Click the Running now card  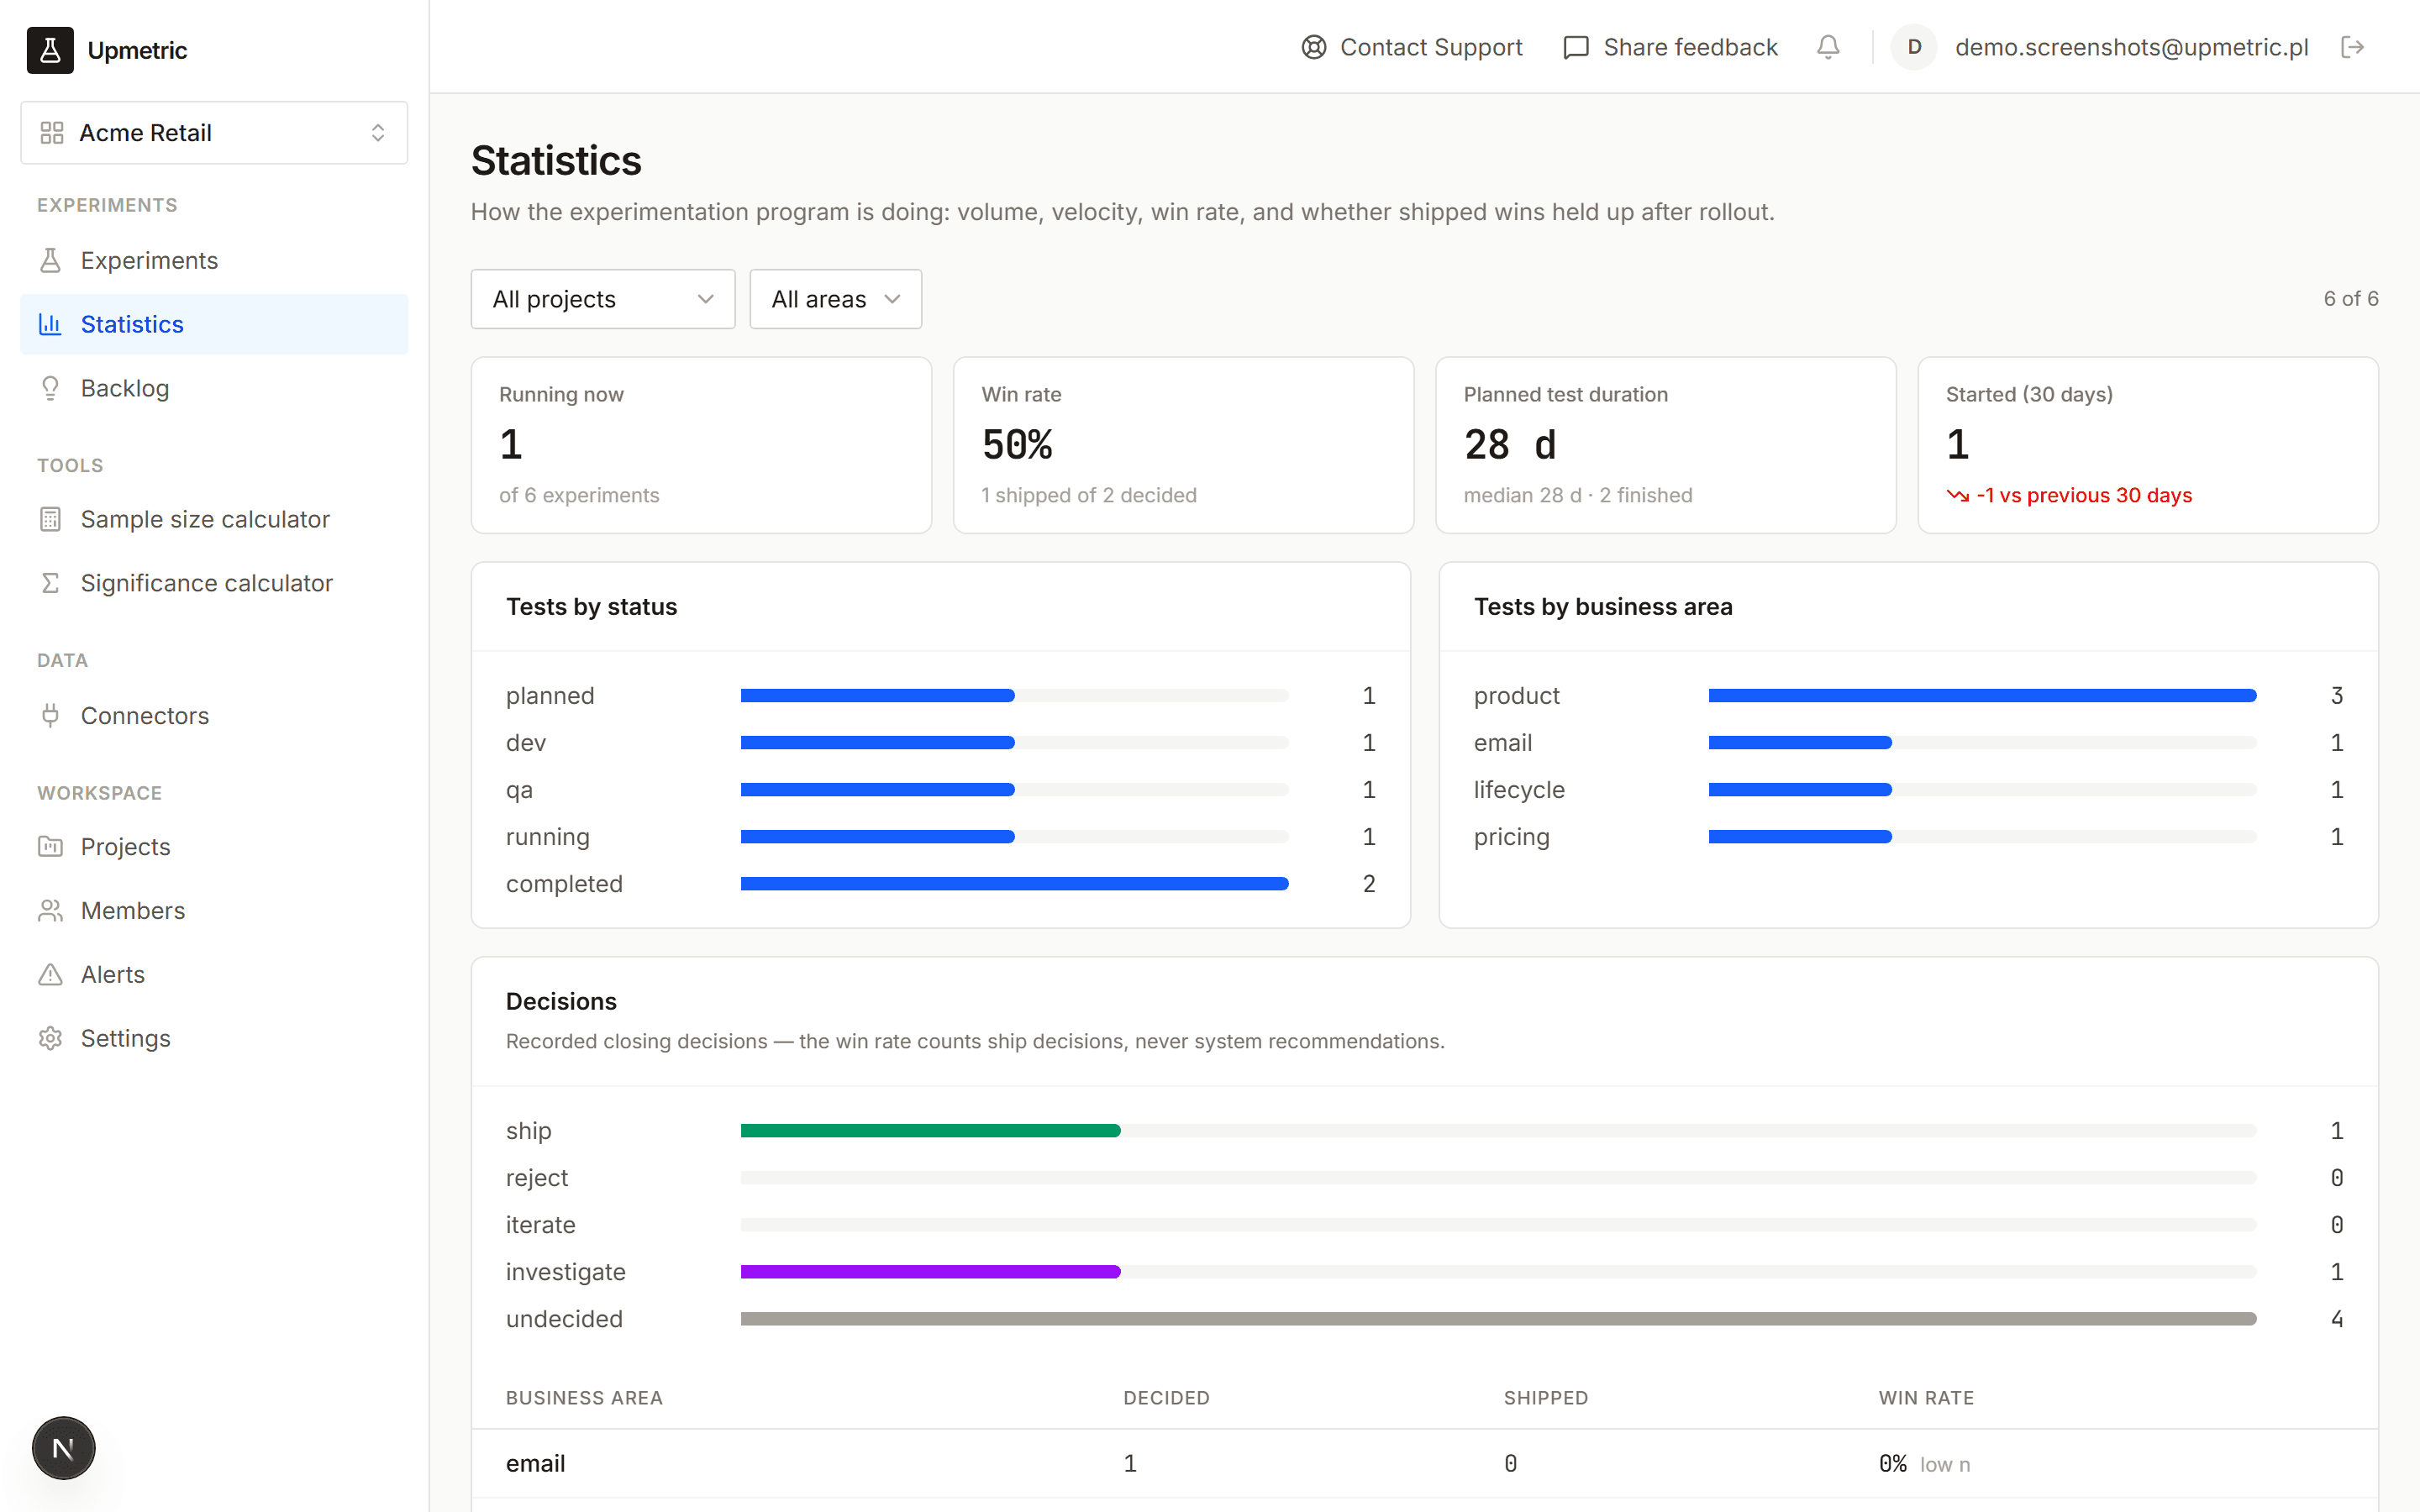(701, 445)
